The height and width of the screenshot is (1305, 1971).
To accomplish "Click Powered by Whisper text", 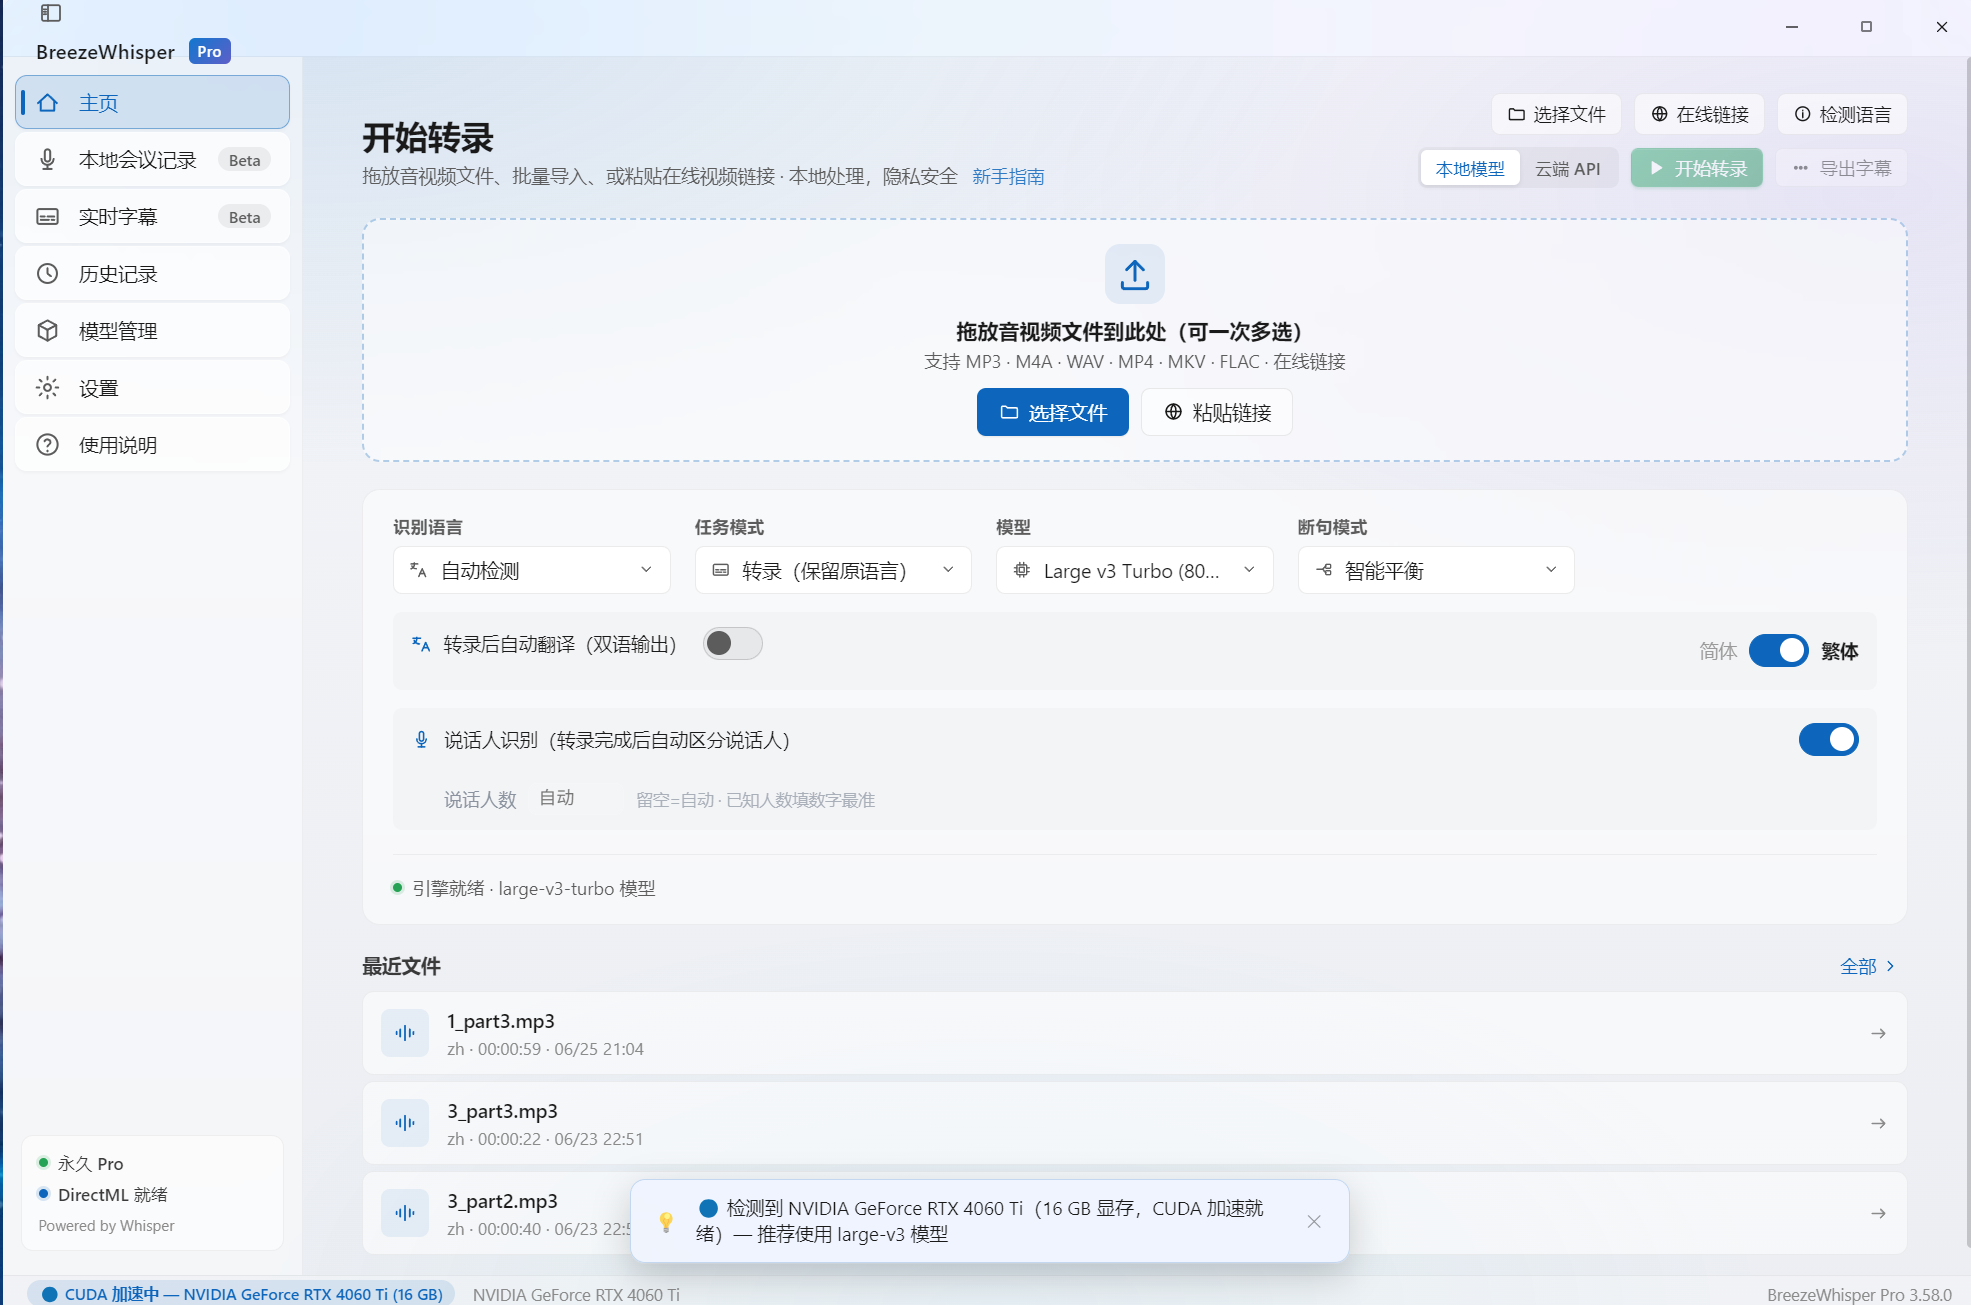I will pyautogui.click(x=106, y=1225).
